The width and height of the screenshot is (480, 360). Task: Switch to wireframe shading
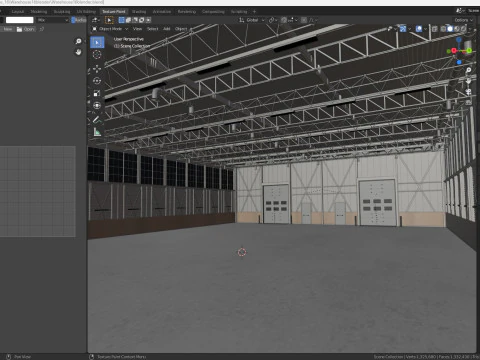click(443, 29)
